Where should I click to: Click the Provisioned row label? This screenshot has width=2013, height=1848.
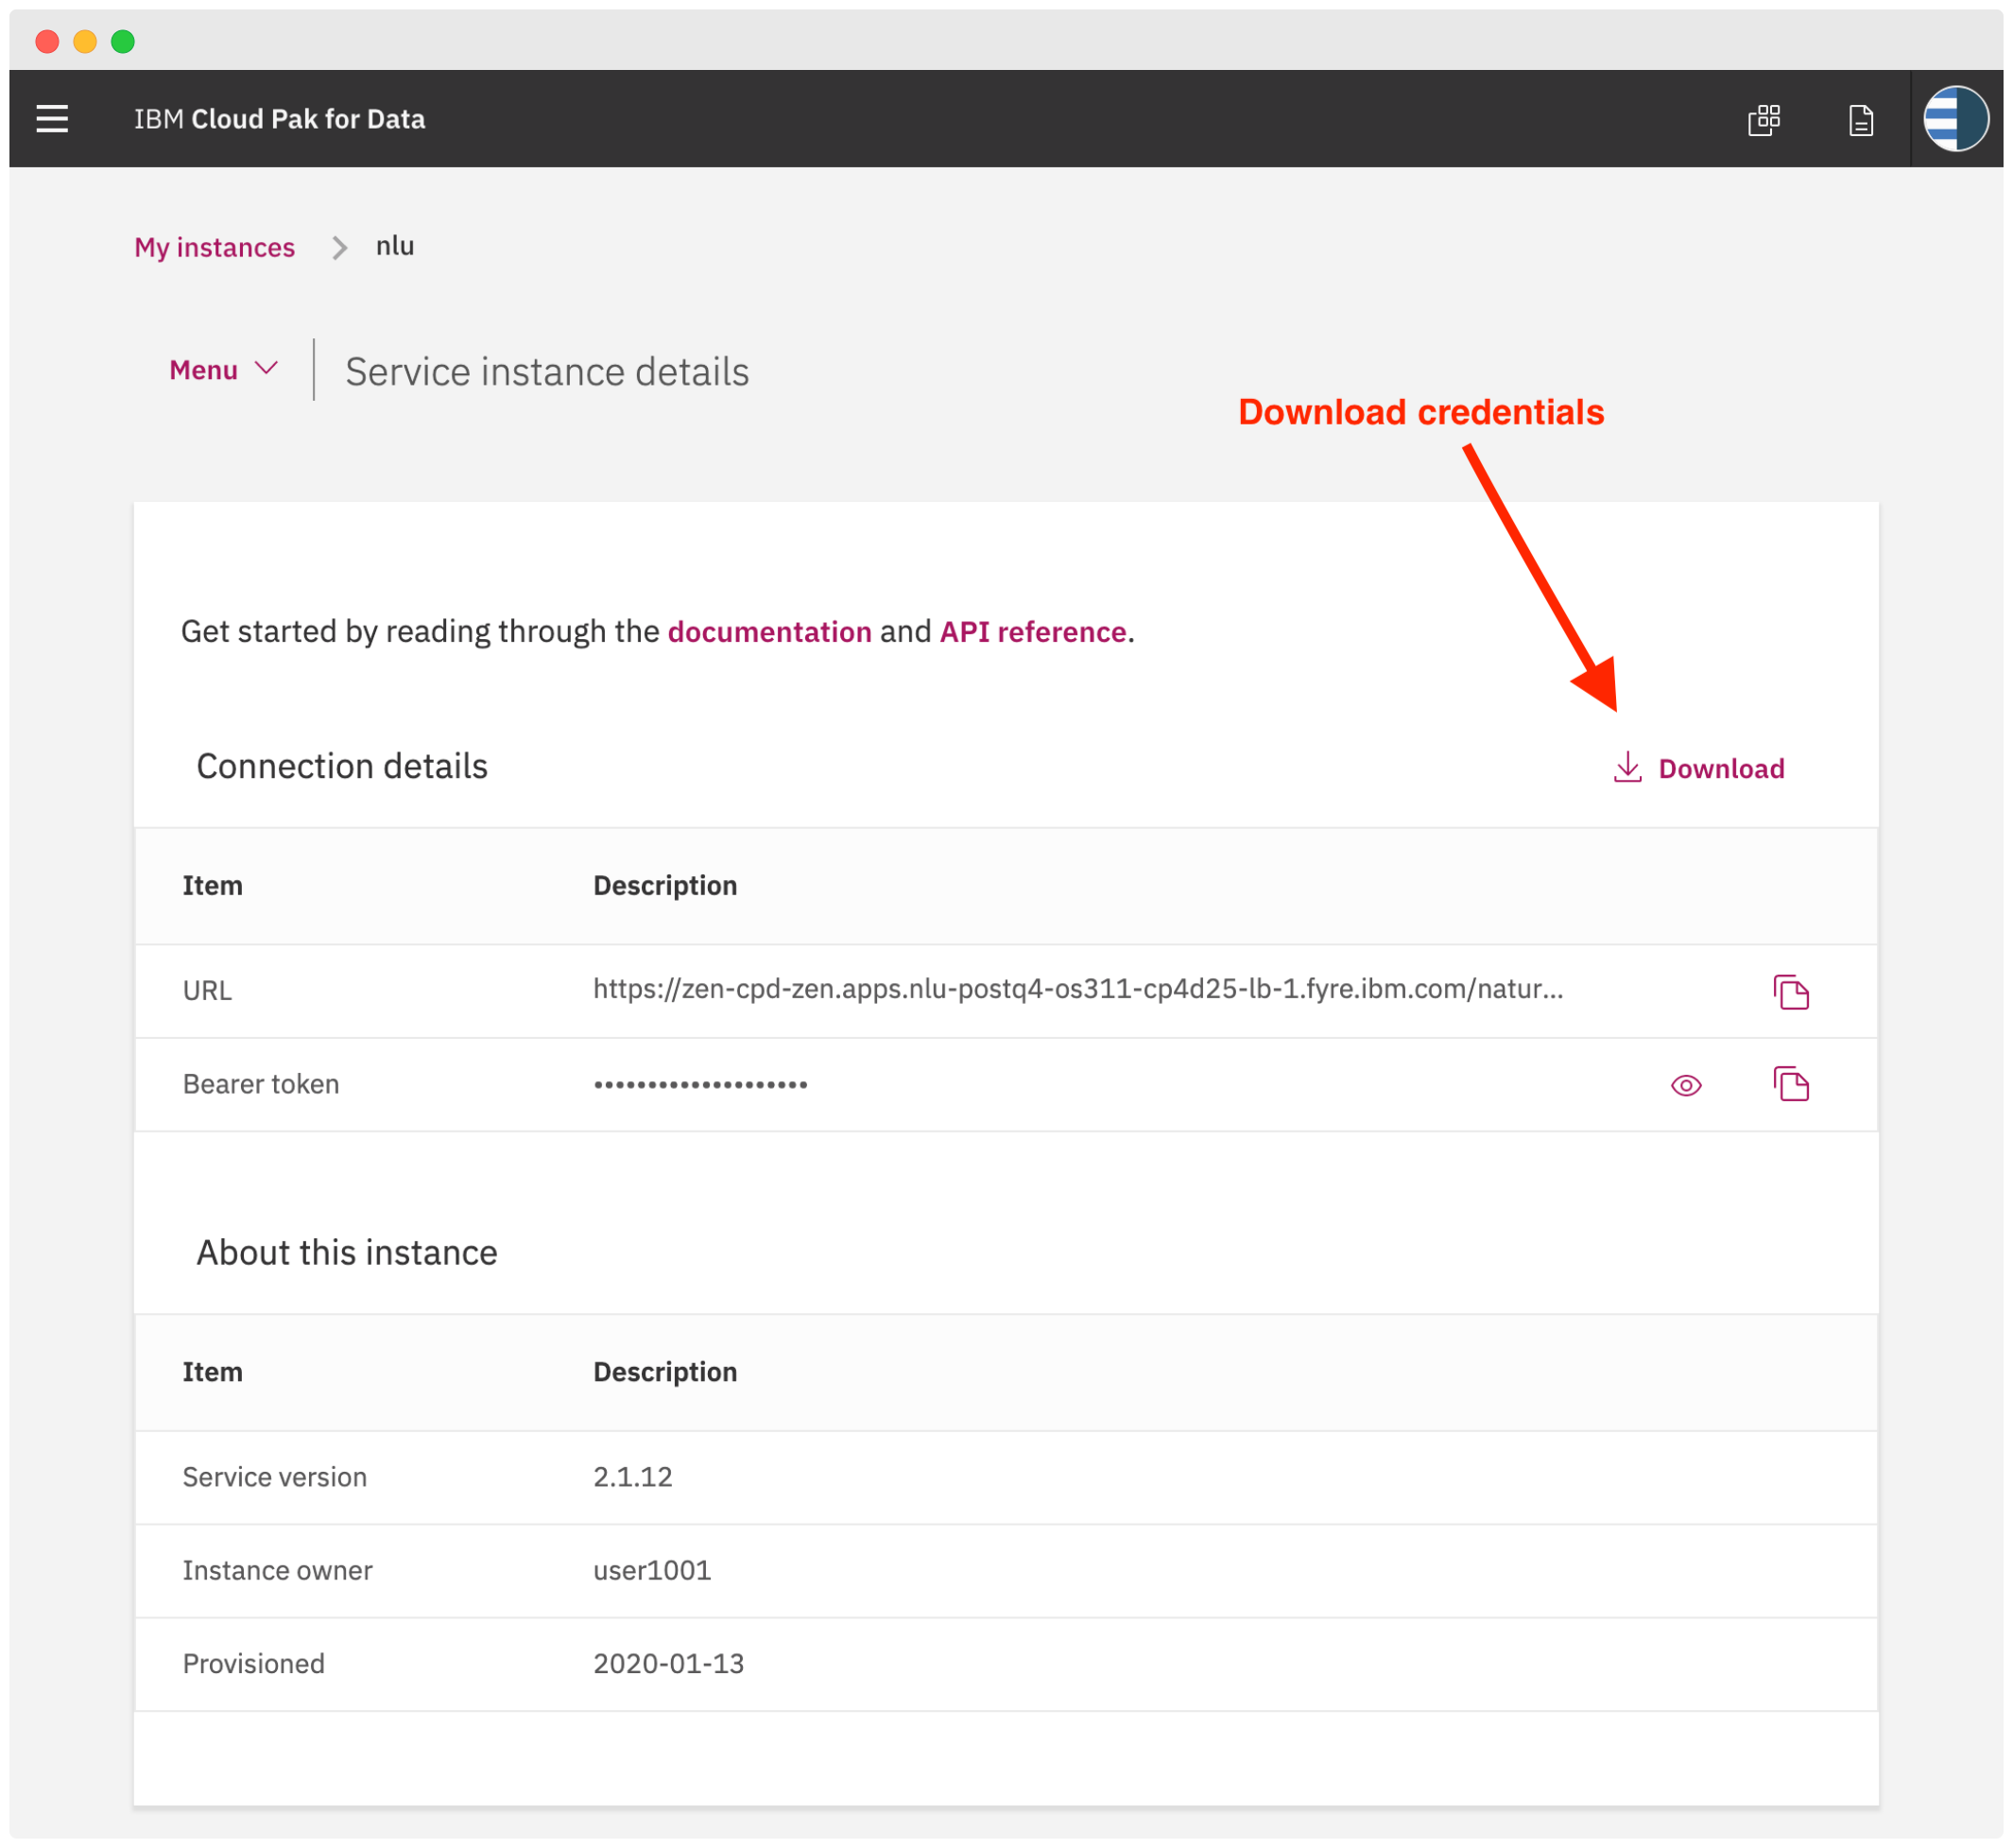254,1664
